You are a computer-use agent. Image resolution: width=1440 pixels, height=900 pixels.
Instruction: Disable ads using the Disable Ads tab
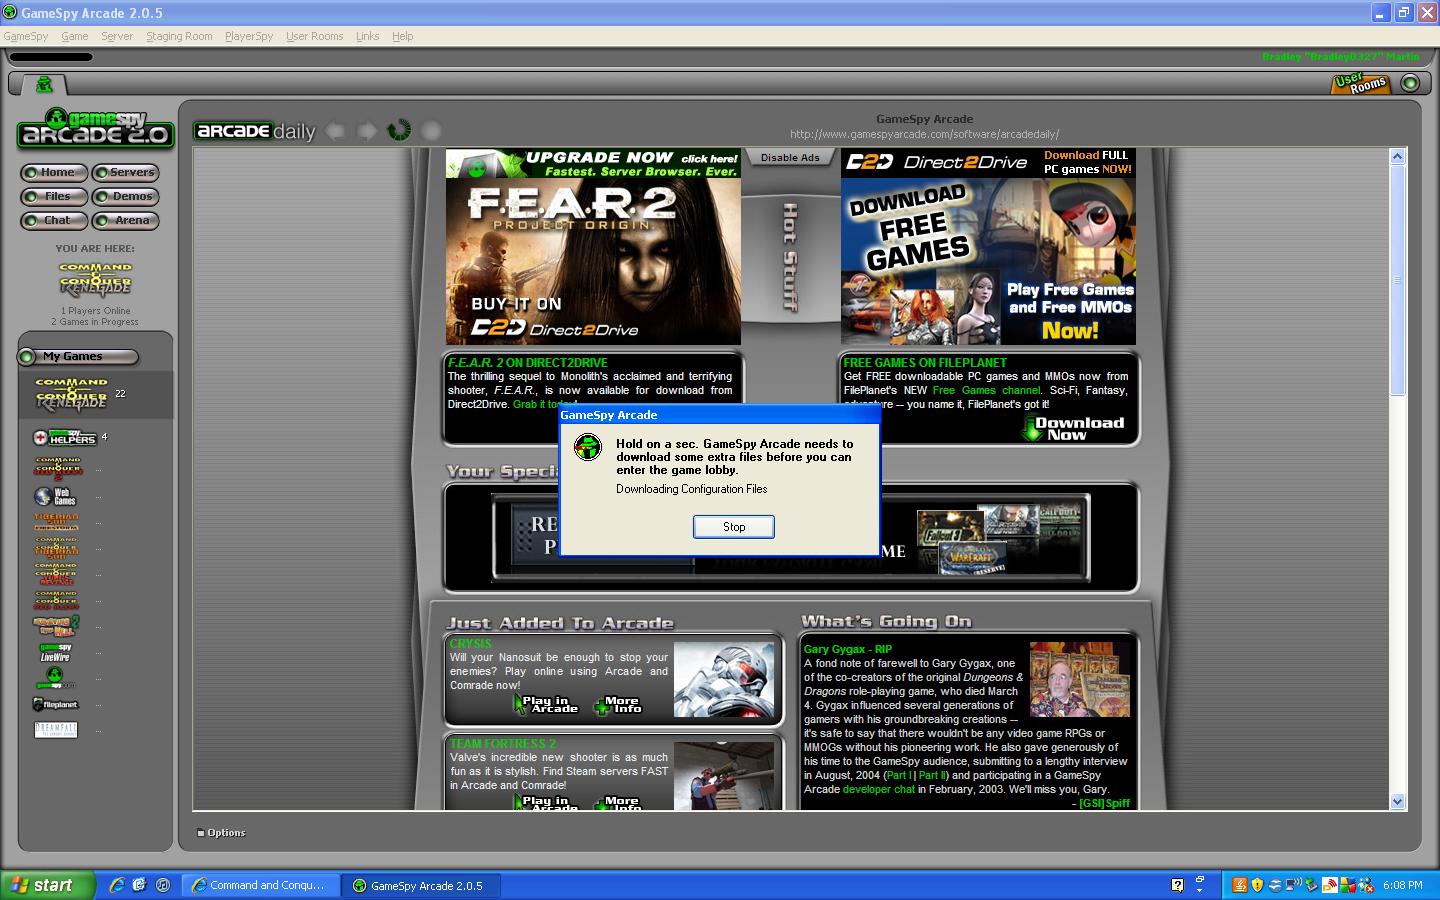pyautogui.click(x=789, y=158)
